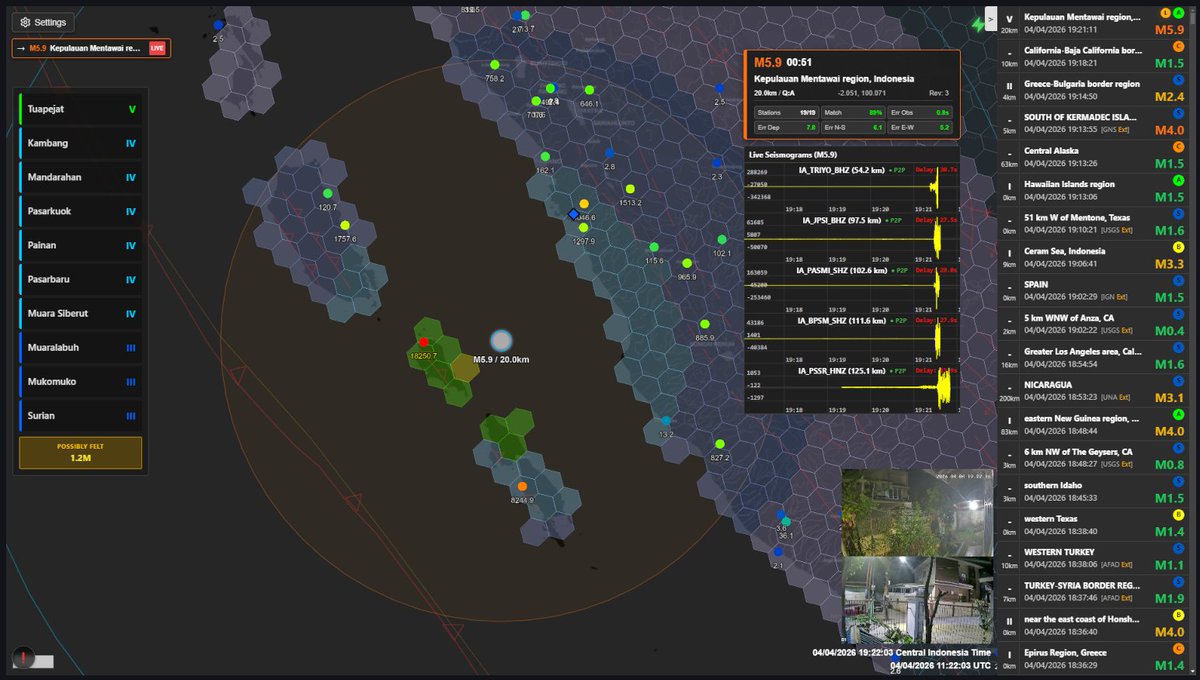Viewport: 1200px width, 680px height.
Task: Select Painan intensity IV row
Action: coord(81,246)
